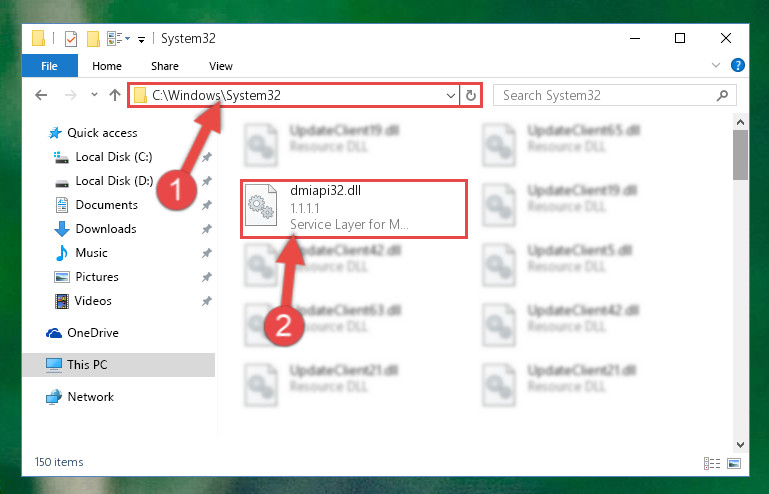
Task: Click the file list scroll down arrow
Action: click(x=741, y=445)
